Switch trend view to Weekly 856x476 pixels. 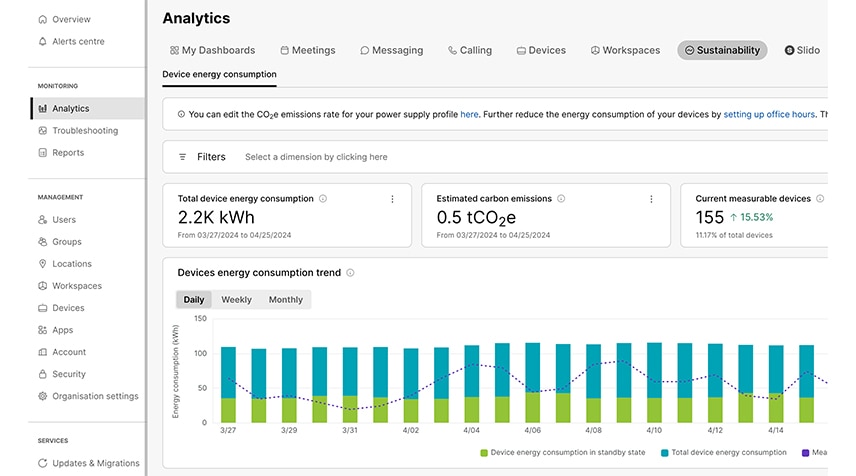click(236, 300)
